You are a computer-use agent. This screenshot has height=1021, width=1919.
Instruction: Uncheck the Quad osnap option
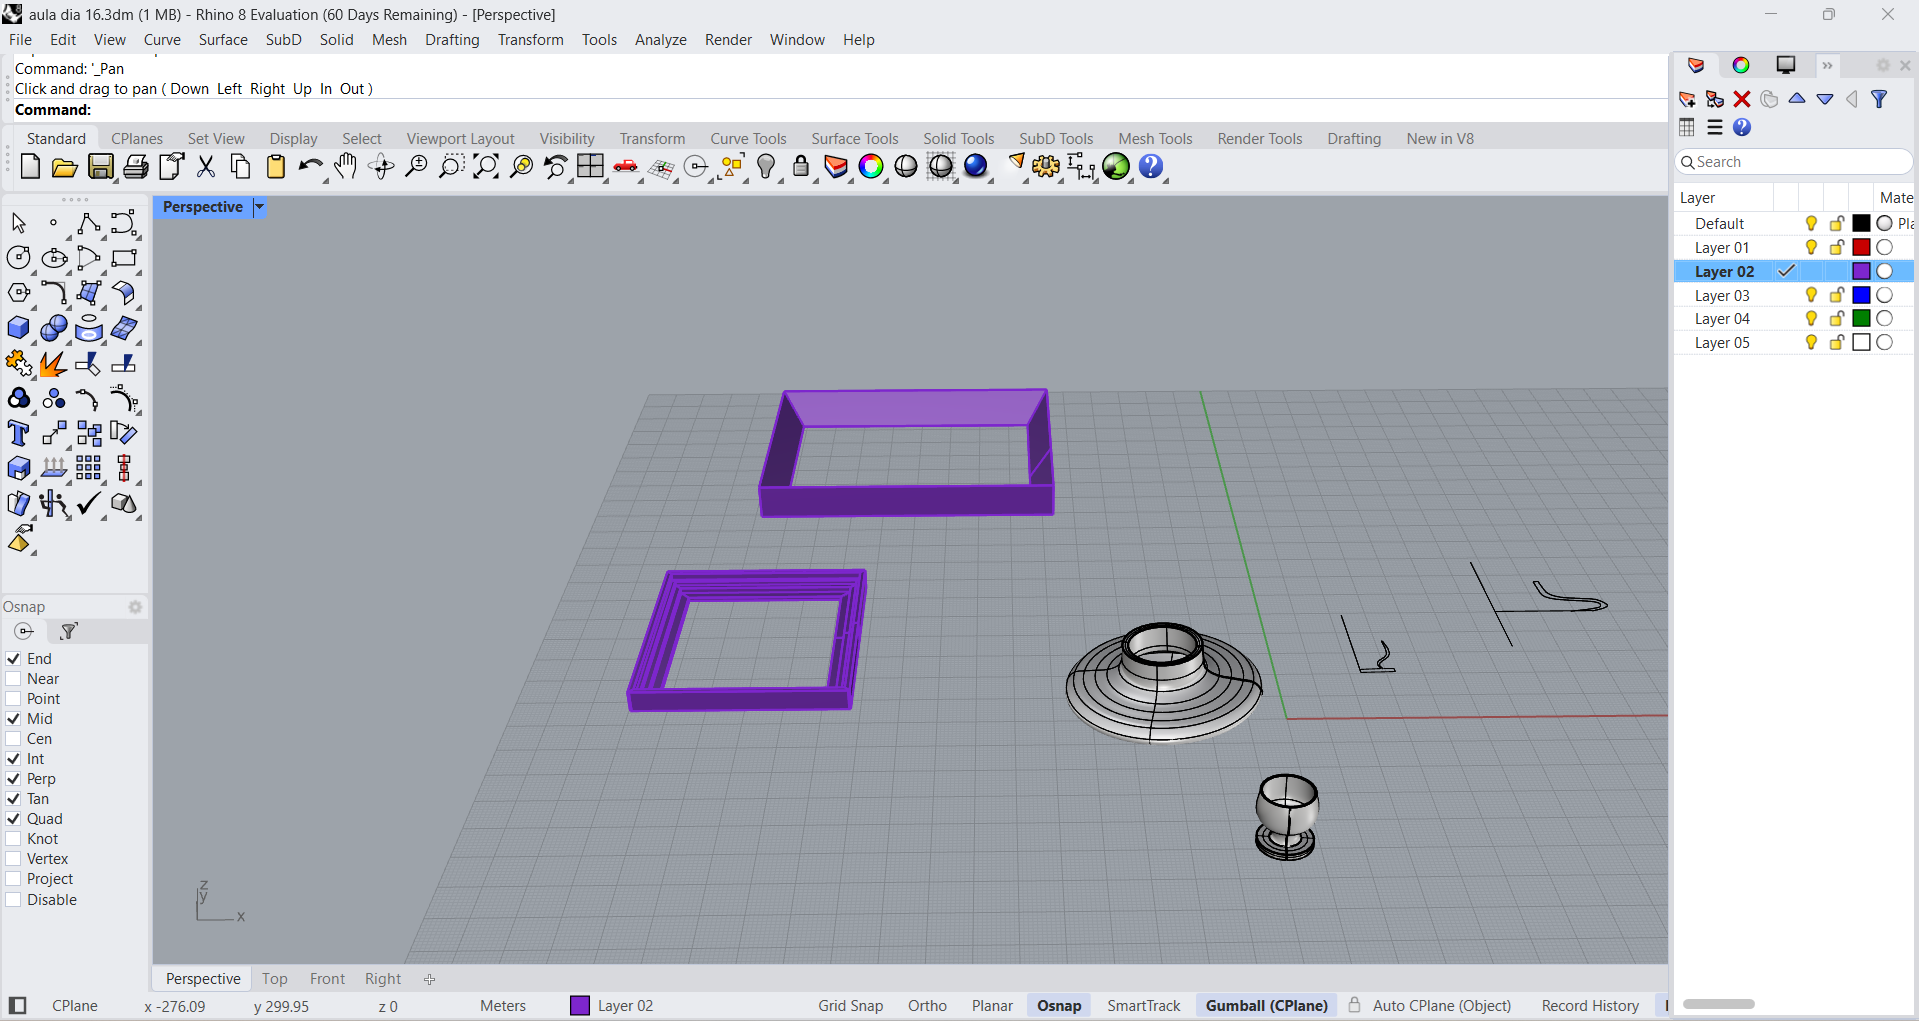(x=14, y=819)
